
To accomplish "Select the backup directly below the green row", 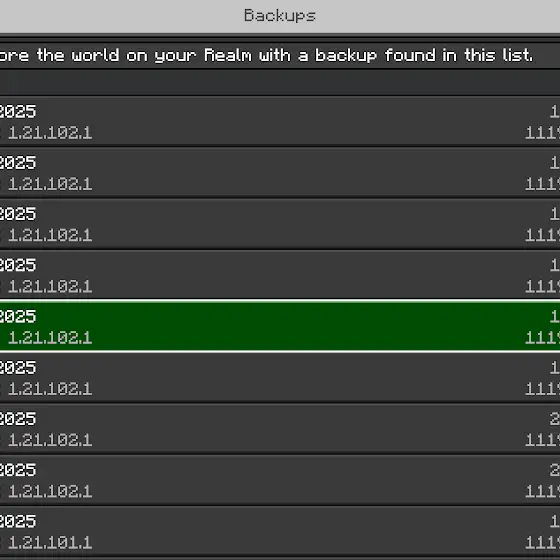I will [280, 378].
